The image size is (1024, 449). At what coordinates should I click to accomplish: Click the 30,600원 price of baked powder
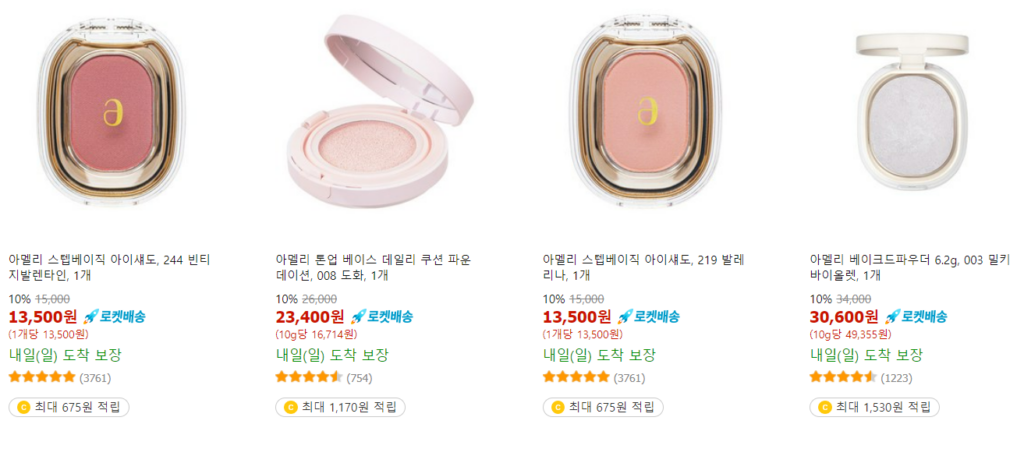[x=844, y=317]
